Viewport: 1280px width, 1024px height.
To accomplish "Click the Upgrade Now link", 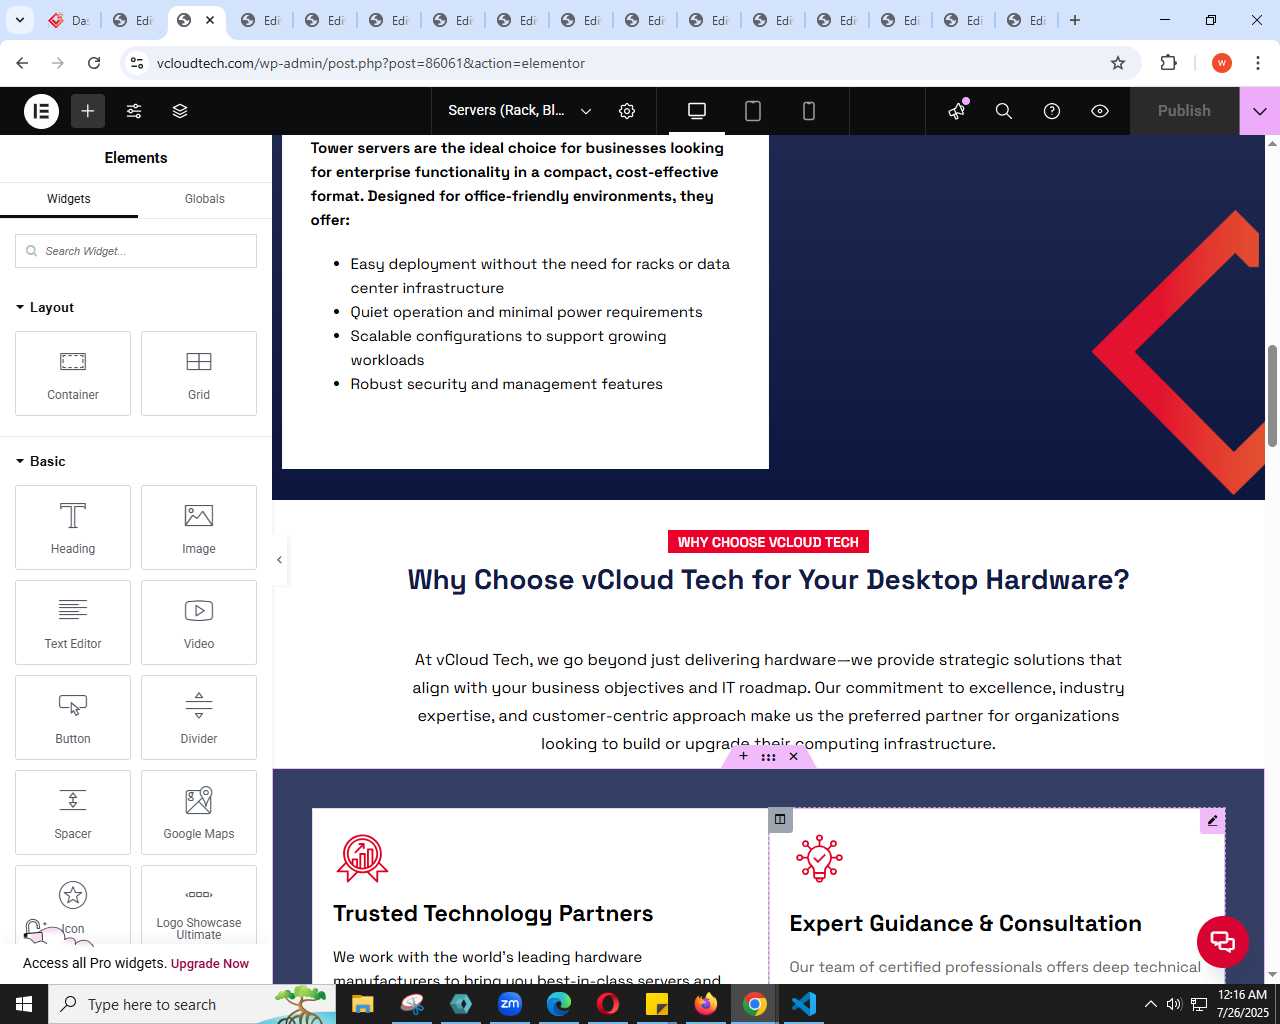I will click(x=210, y=964).
